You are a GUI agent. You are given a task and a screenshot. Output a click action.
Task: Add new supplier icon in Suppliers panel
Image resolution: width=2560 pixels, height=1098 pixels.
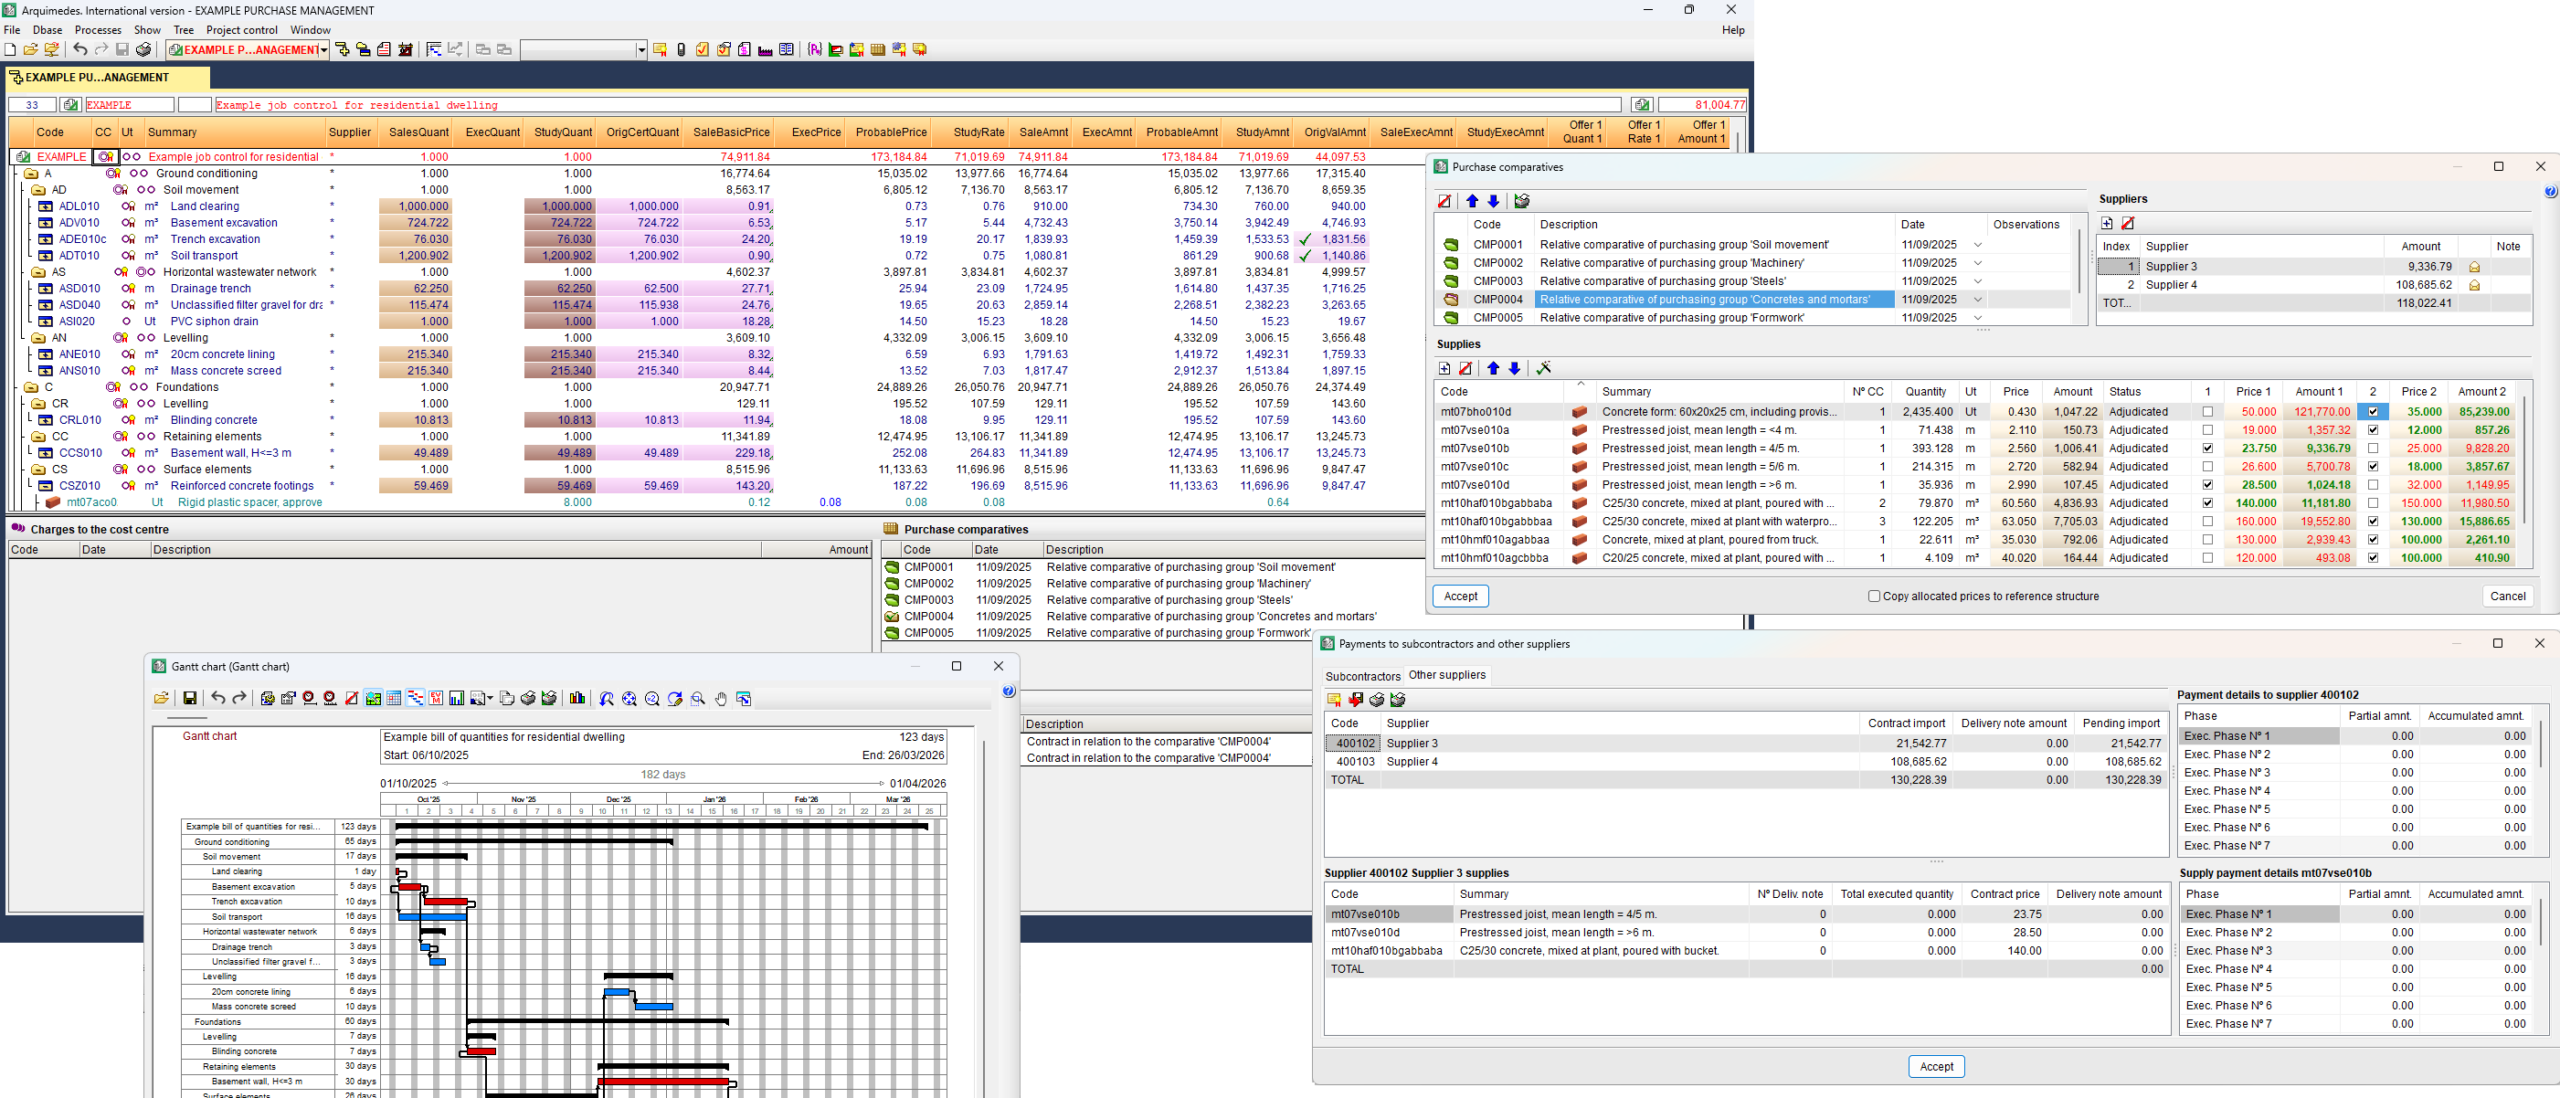pyautogui.click(x=2107, y=223)
